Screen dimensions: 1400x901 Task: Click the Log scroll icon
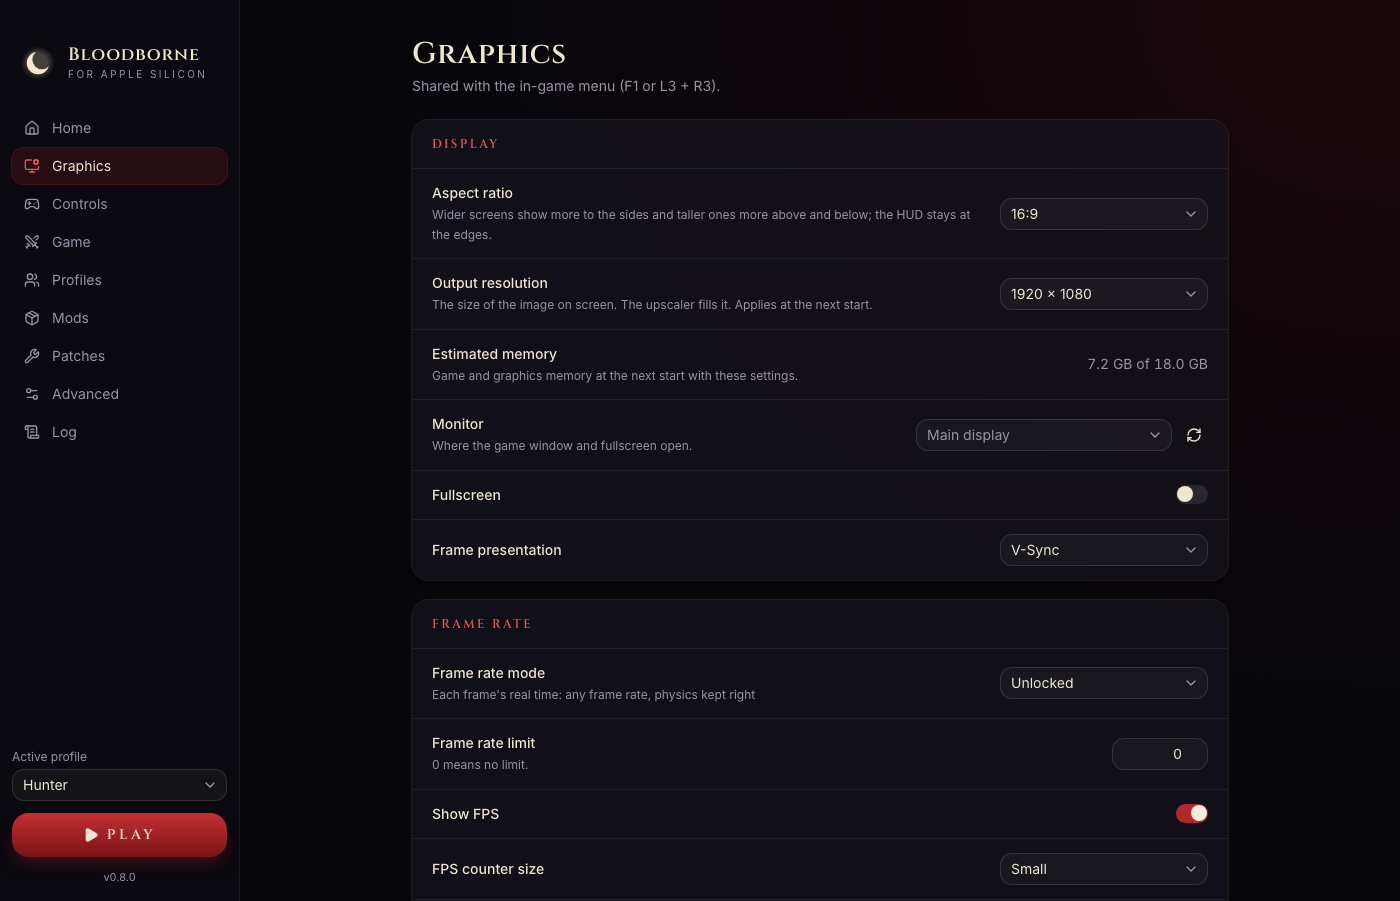(32, 432)
